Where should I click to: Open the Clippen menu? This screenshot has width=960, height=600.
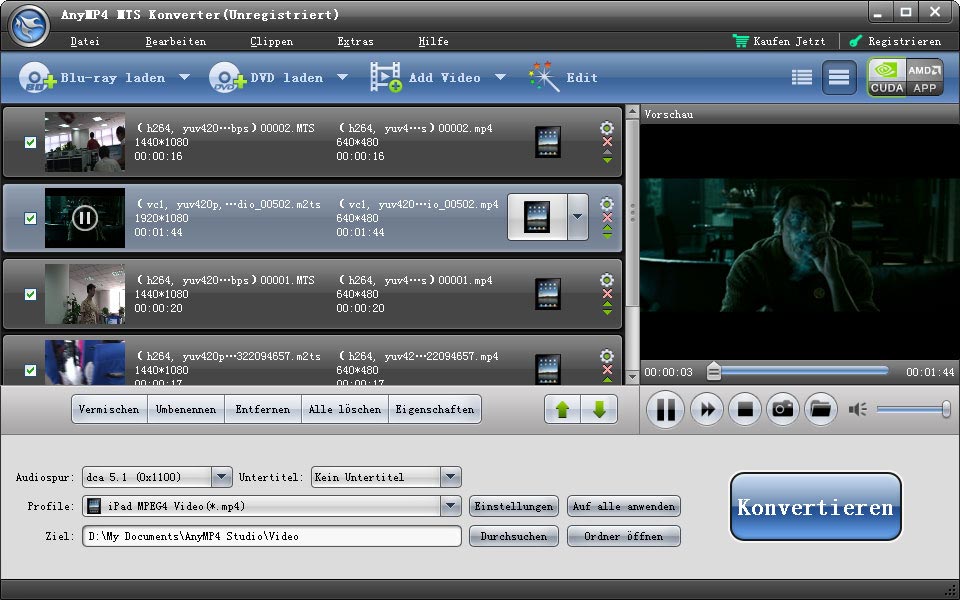tap(271, 42)
